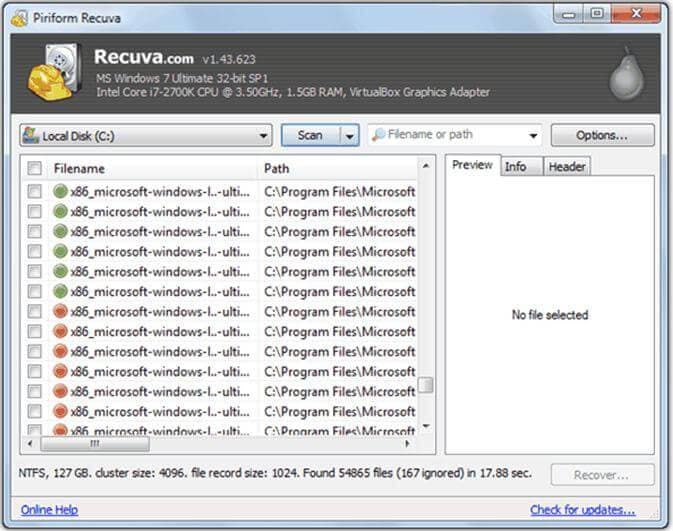Start a scan with the Scan button
The width and height of the screenshot is (673, 531).
(x=310, y=136)
